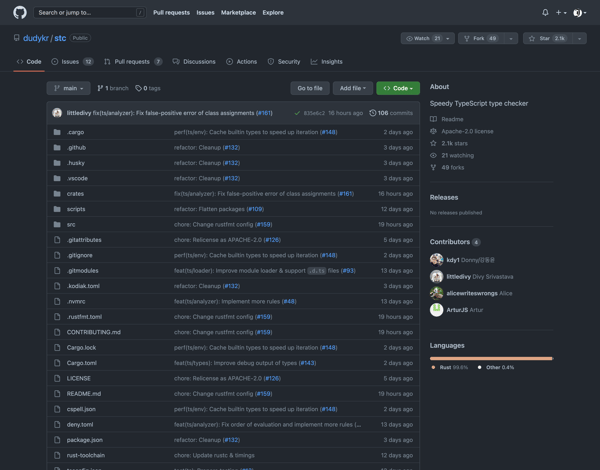Select the Code tab
The image size is (600, 470).
[29, 62]
